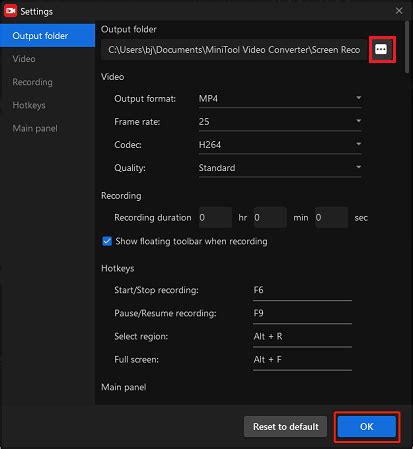
Task: Click the vertical scrollbar thumb
Action: pyautogui.click(x=407, y=47)
